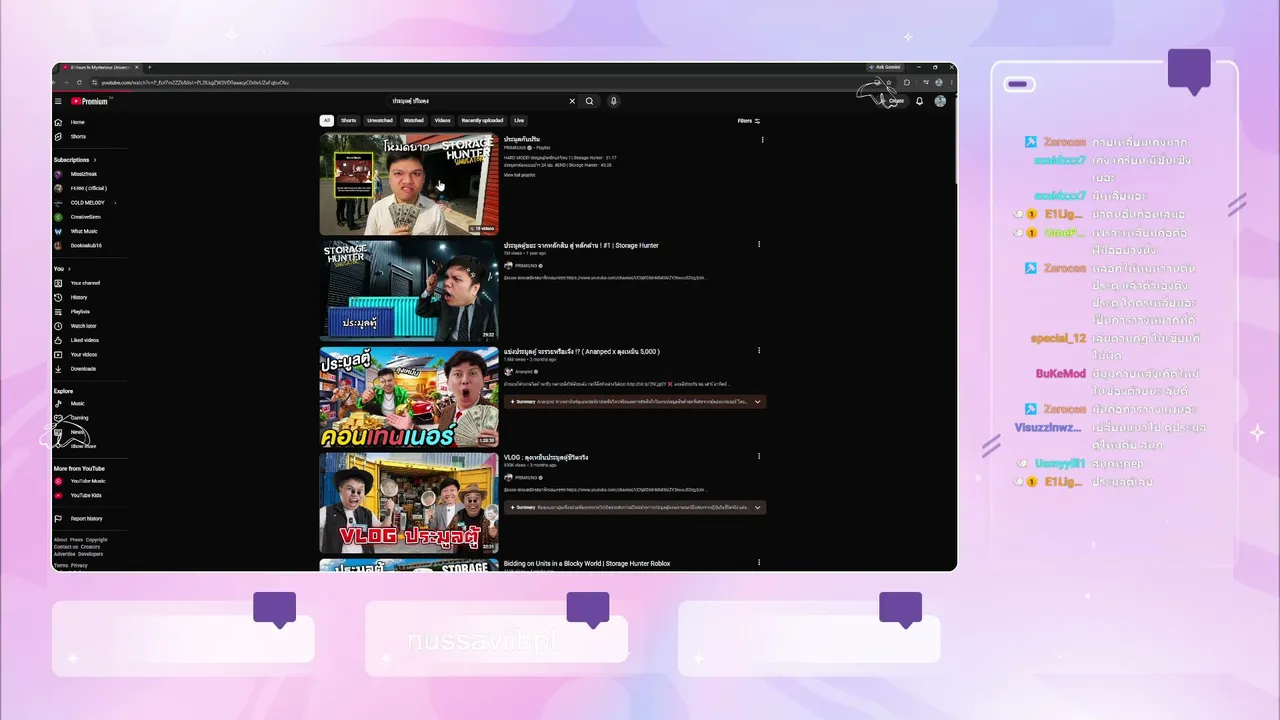Open YouTube Kids in the sidebar

pos(85,495)
